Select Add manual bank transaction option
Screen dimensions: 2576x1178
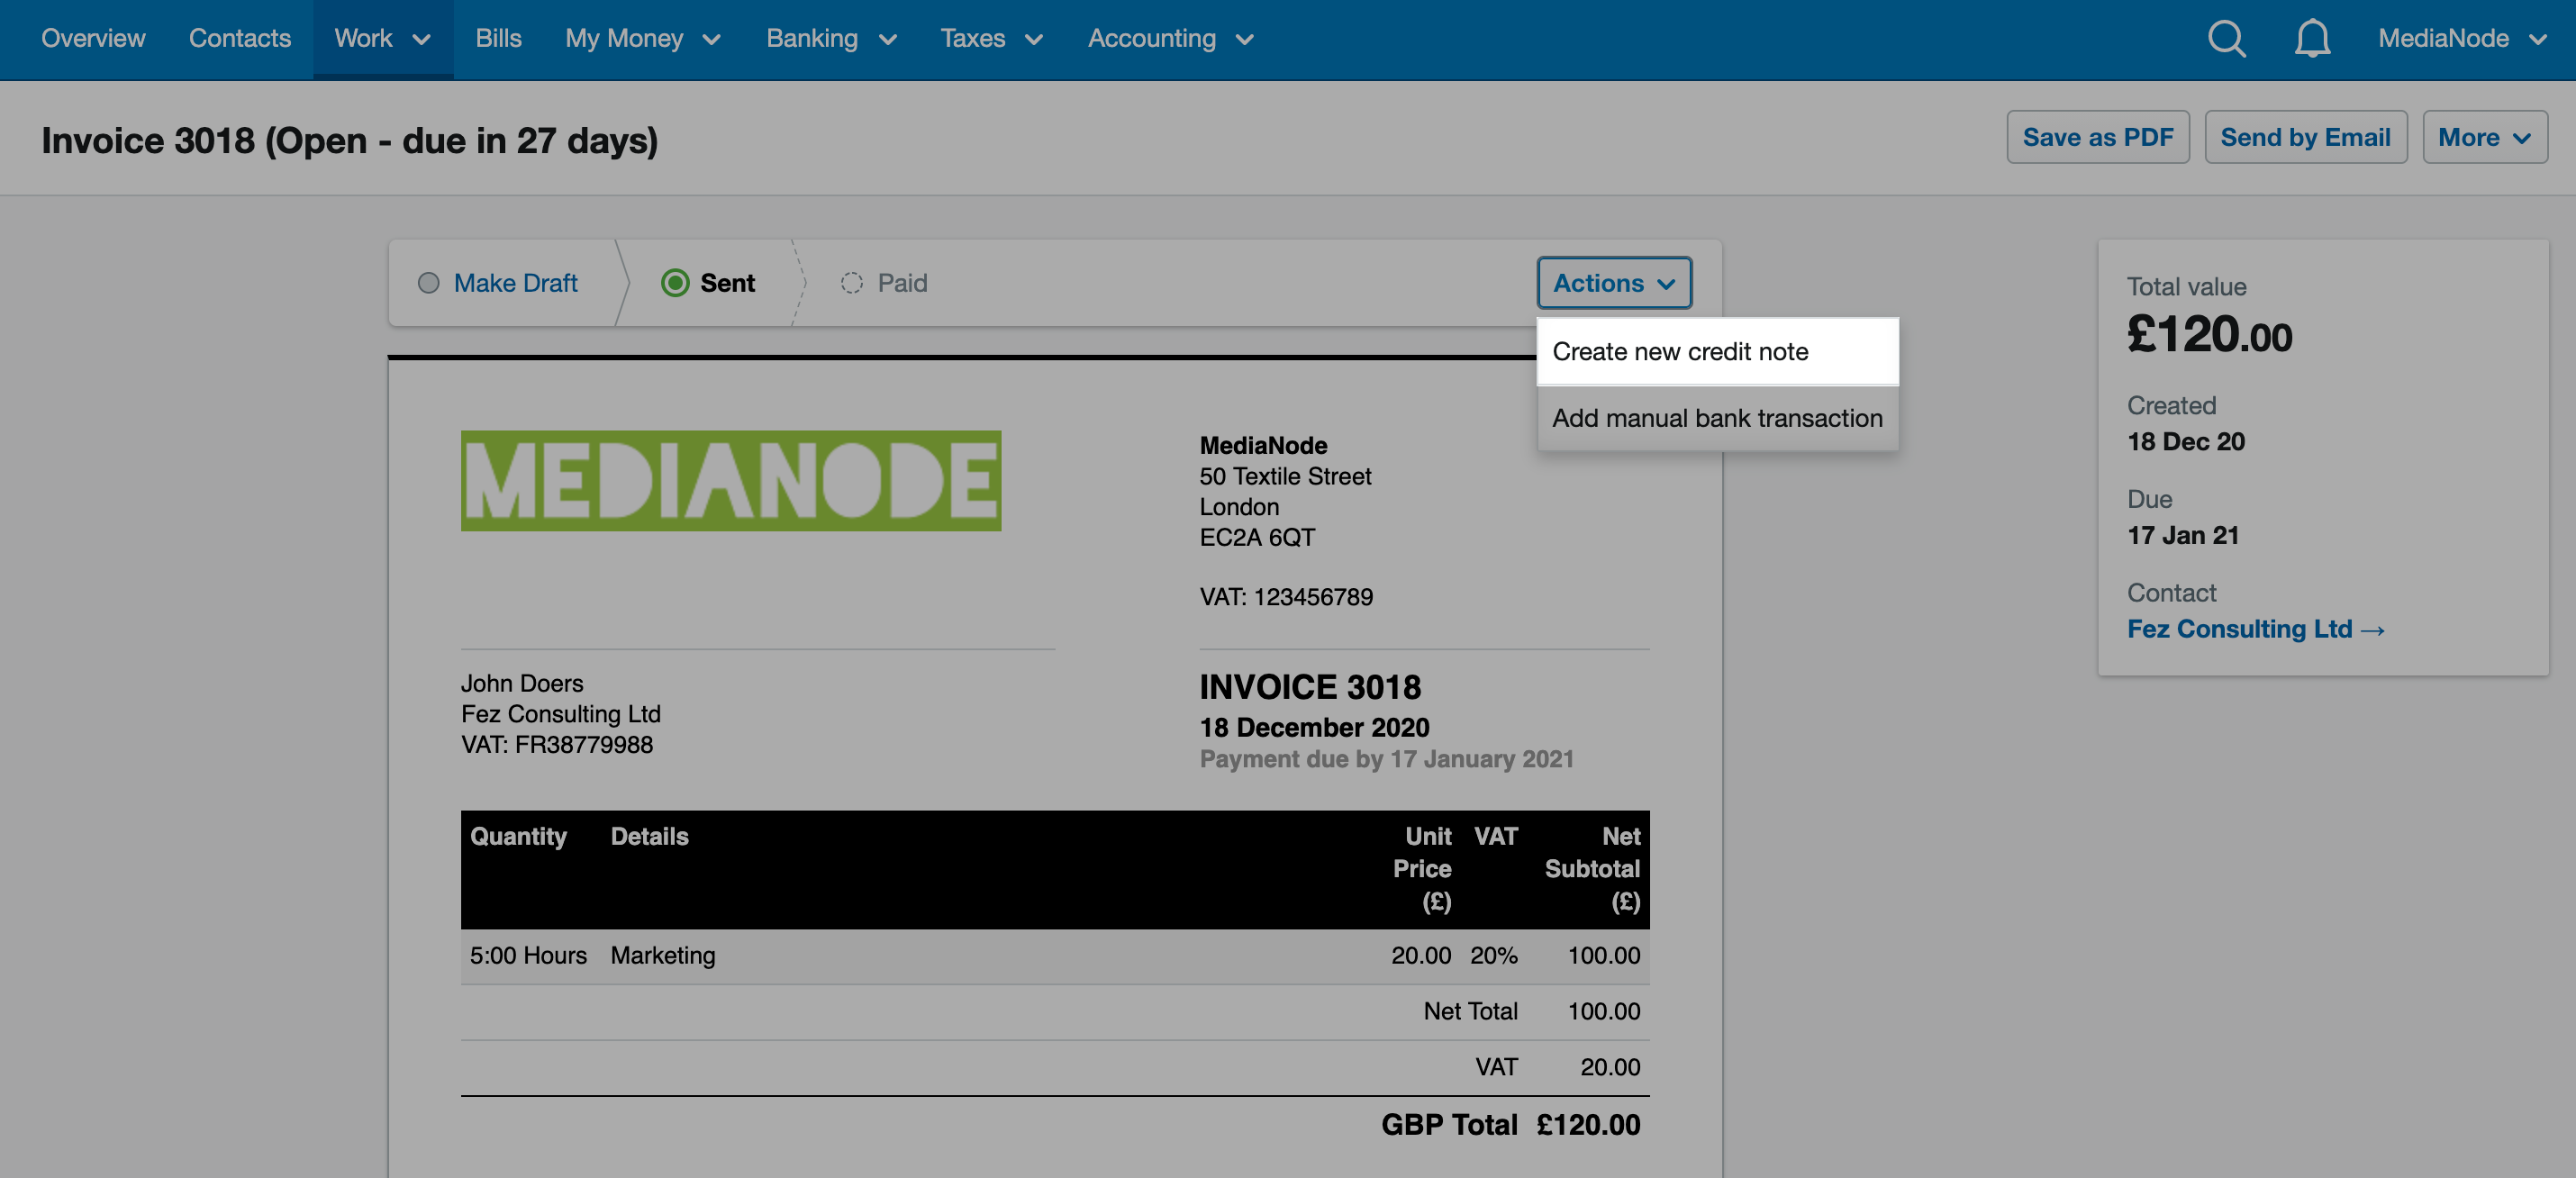[1717, 416]
